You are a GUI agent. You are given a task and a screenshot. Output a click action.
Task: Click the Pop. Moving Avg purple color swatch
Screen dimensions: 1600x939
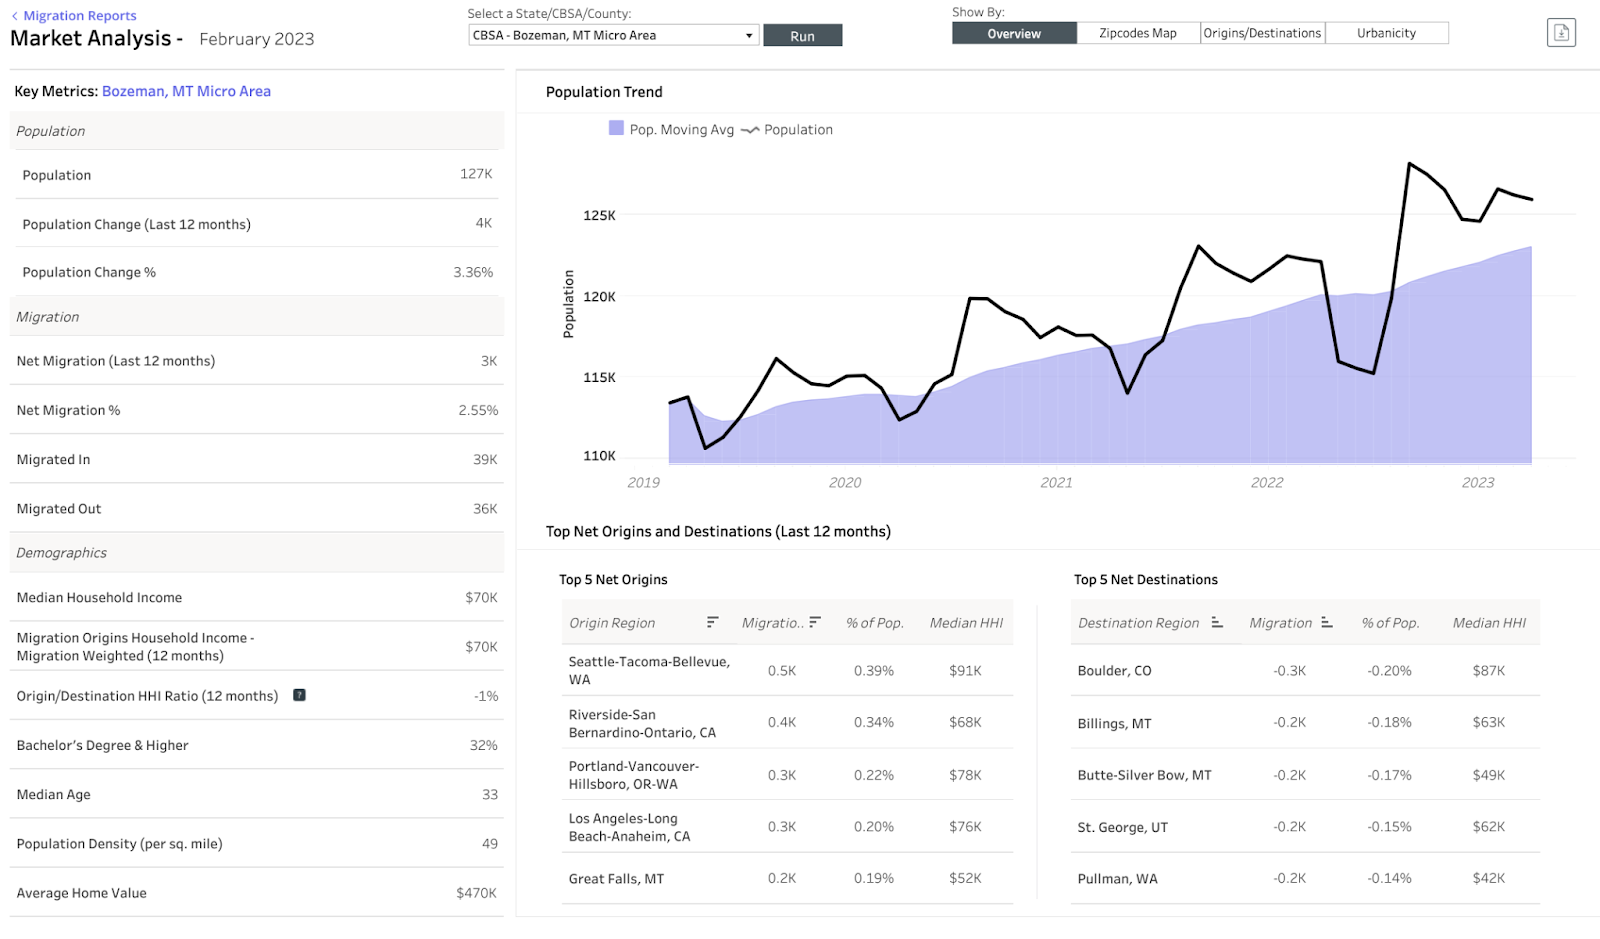[x=617, y=129]
